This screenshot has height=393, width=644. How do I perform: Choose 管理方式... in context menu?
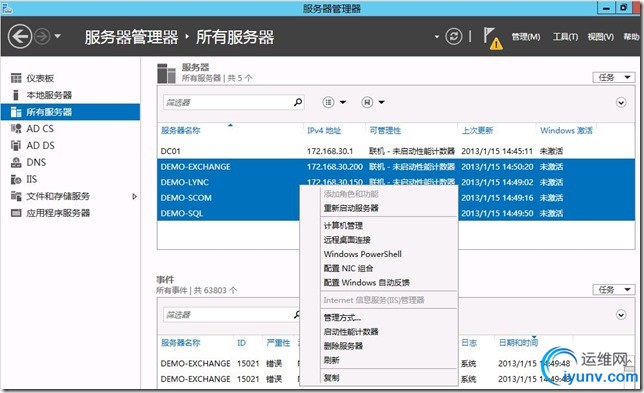pyautogui.click(x=342, y=317)
